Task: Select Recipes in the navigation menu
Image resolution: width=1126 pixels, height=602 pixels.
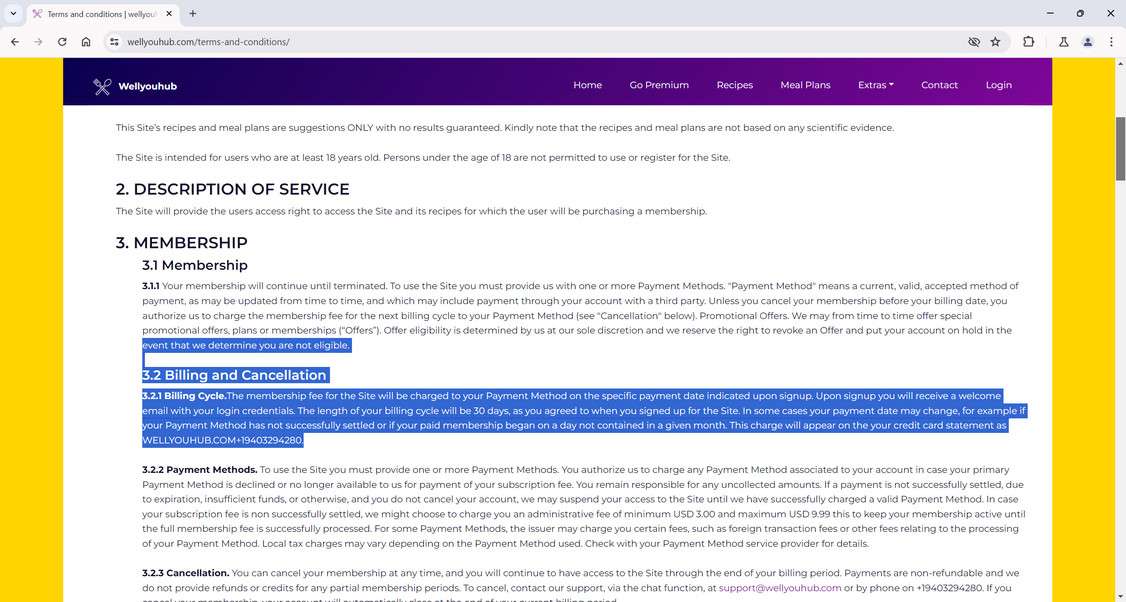Action: [x=734, y=85]
